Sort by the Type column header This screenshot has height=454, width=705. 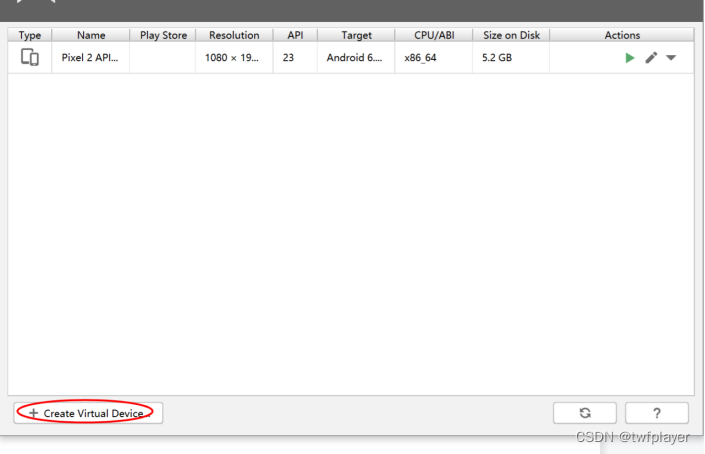pos(30,35)
